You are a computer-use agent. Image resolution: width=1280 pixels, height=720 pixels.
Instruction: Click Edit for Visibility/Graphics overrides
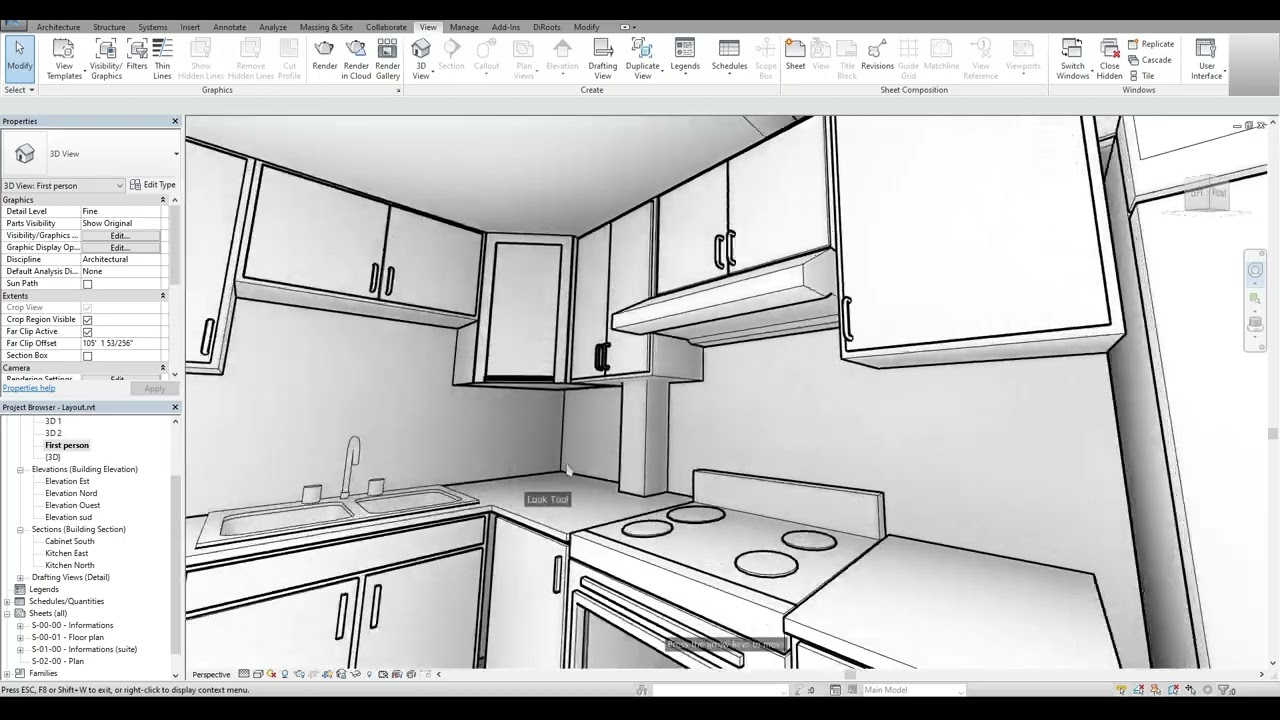[x=120, y=236]
